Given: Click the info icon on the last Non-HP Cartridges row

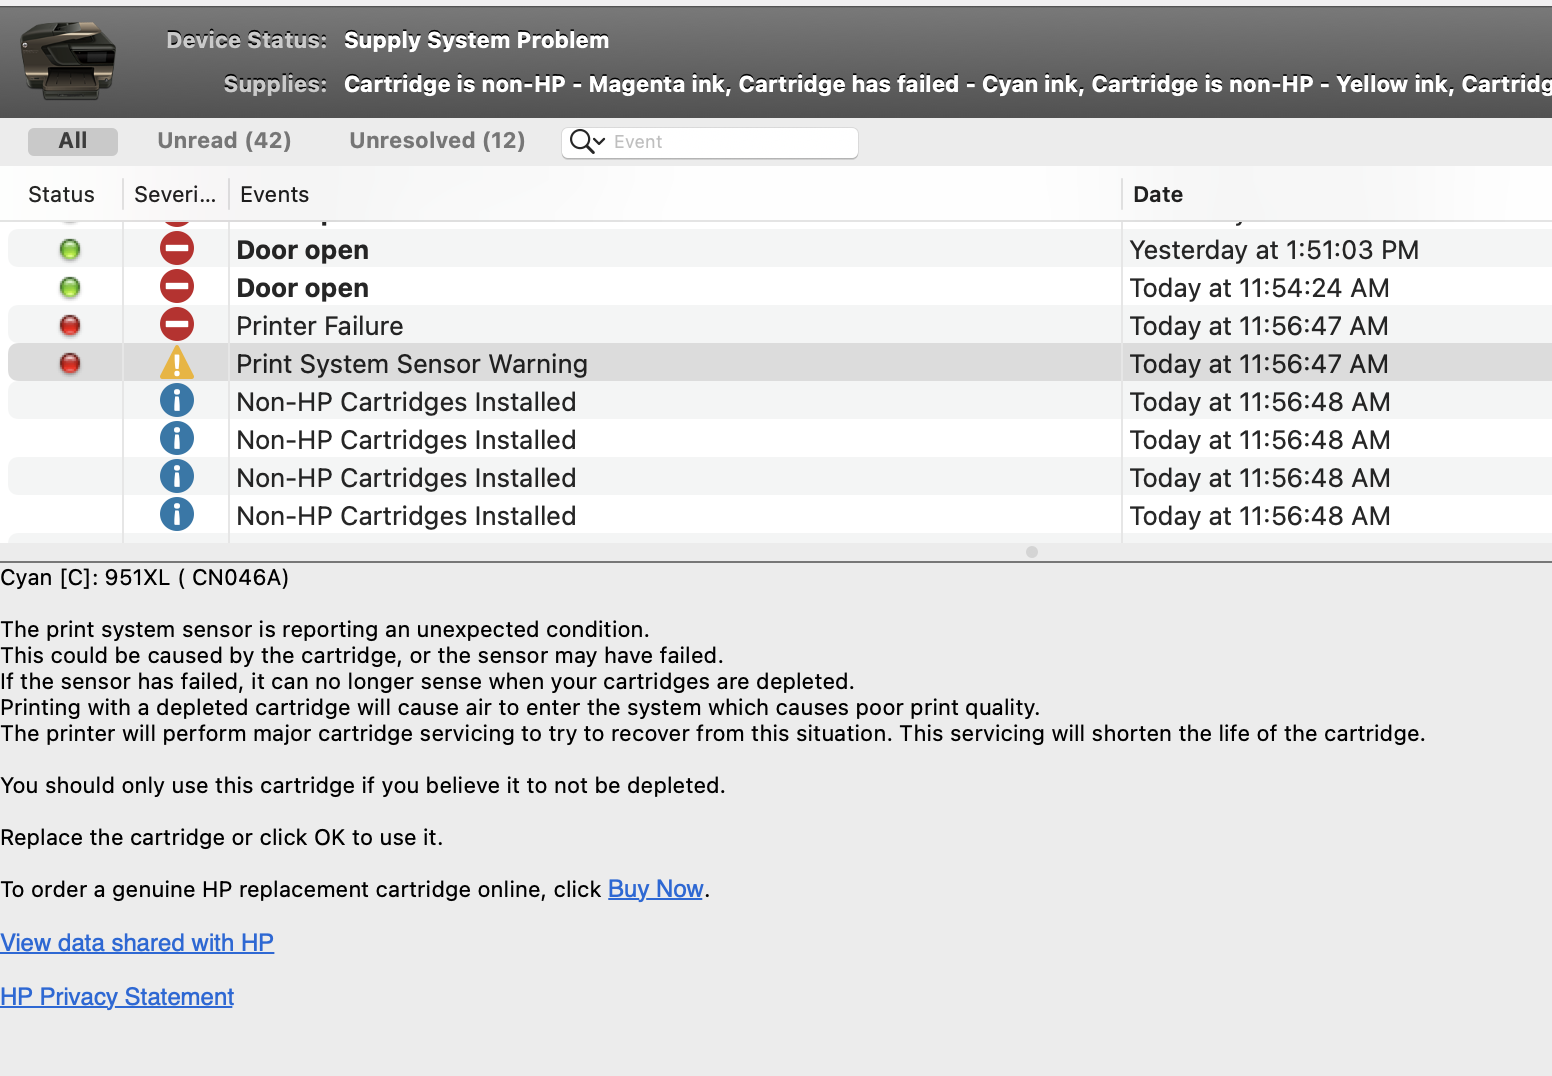Looking at the screenshot, I should (177, 515).
